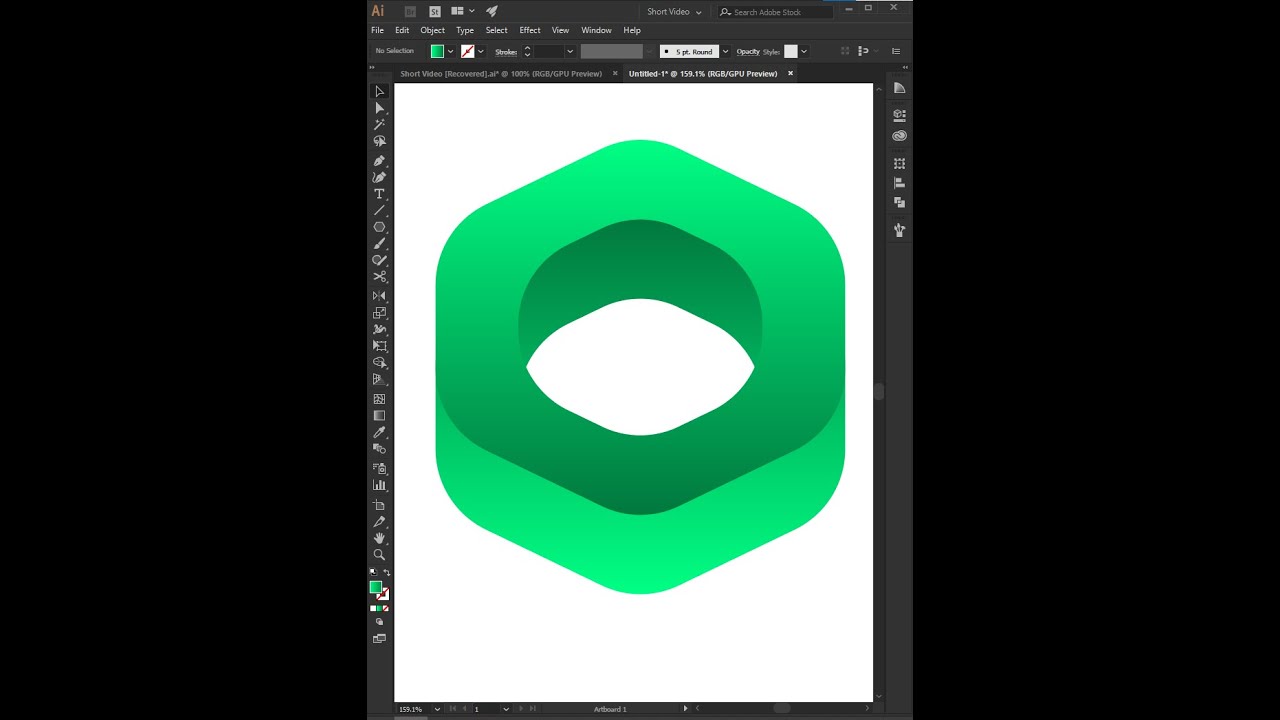Select the Direct Selection tool

[379, 108]
